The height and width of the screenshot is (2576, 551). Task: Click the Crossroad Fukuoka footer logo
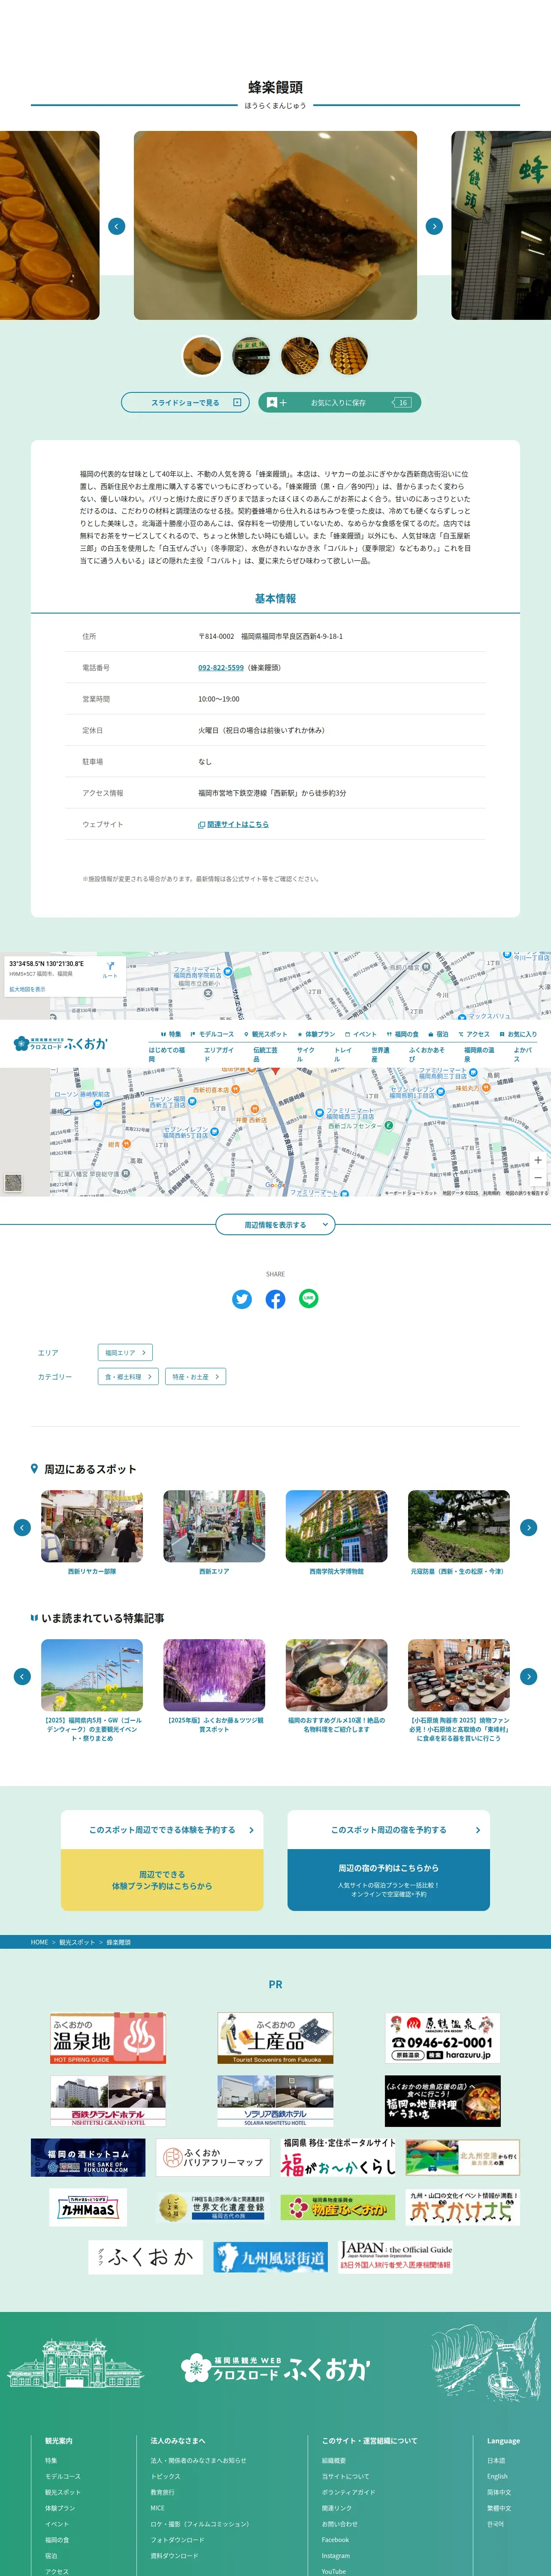(275, 2369)
